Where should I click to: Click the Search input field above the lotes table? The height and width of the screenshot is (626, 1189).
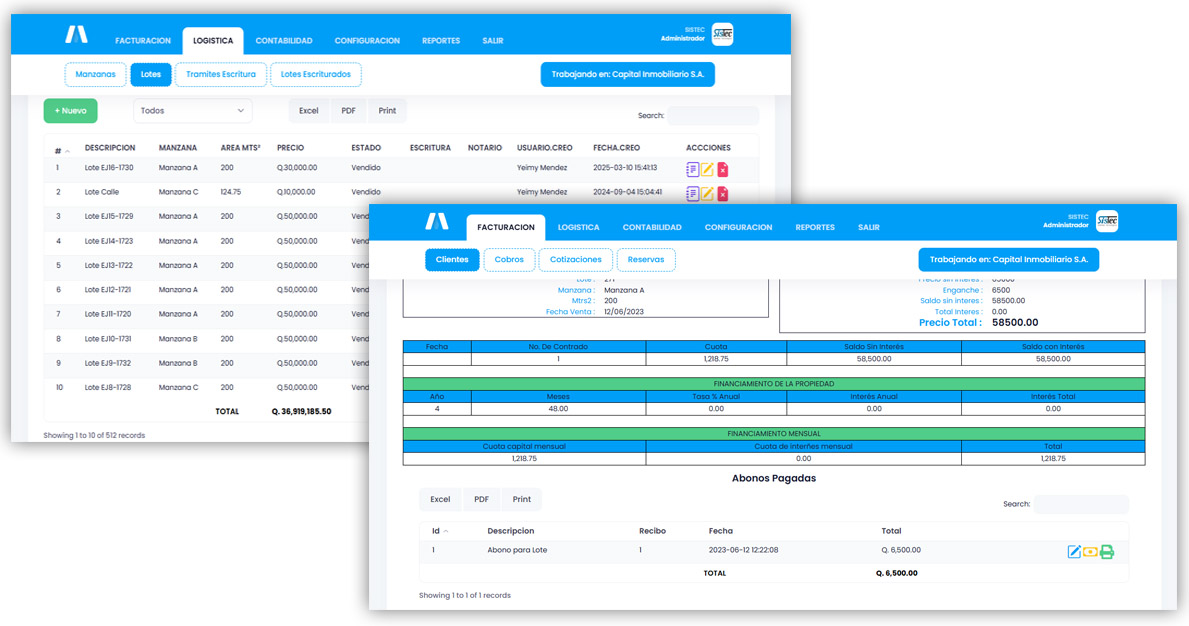point(713,115)
